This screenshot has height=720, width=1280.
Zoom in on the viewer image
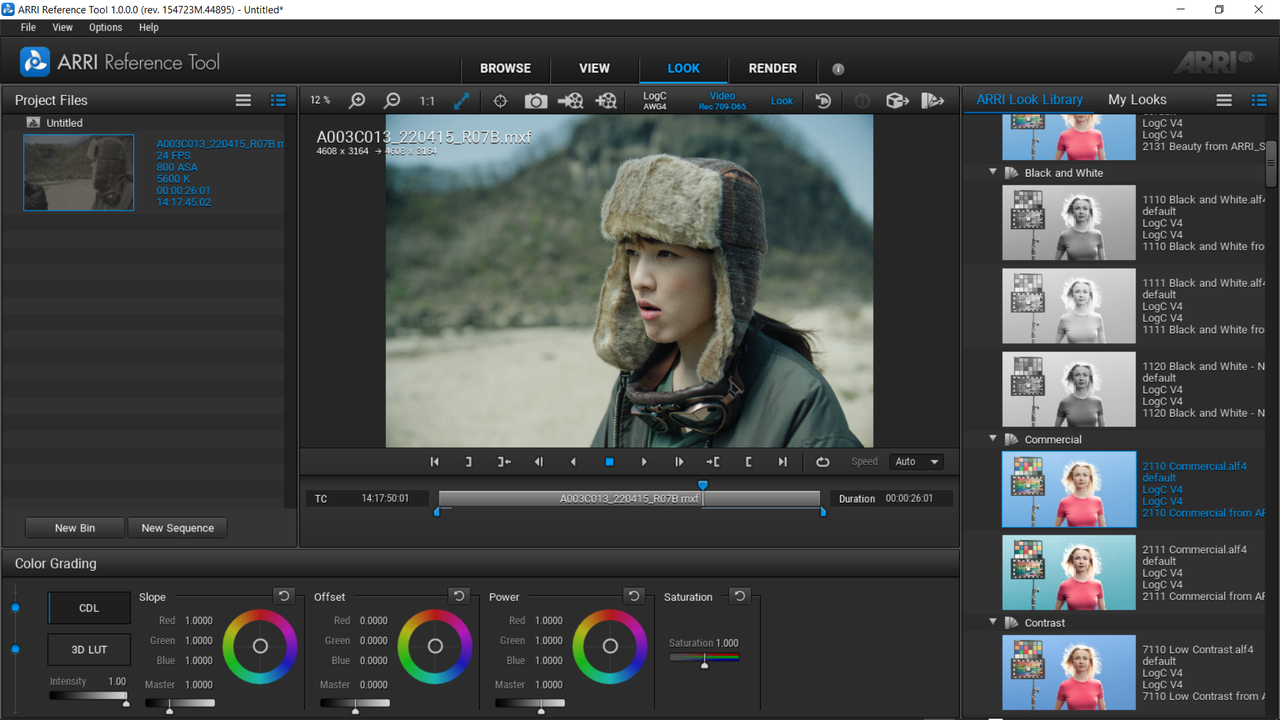[357, 100]
